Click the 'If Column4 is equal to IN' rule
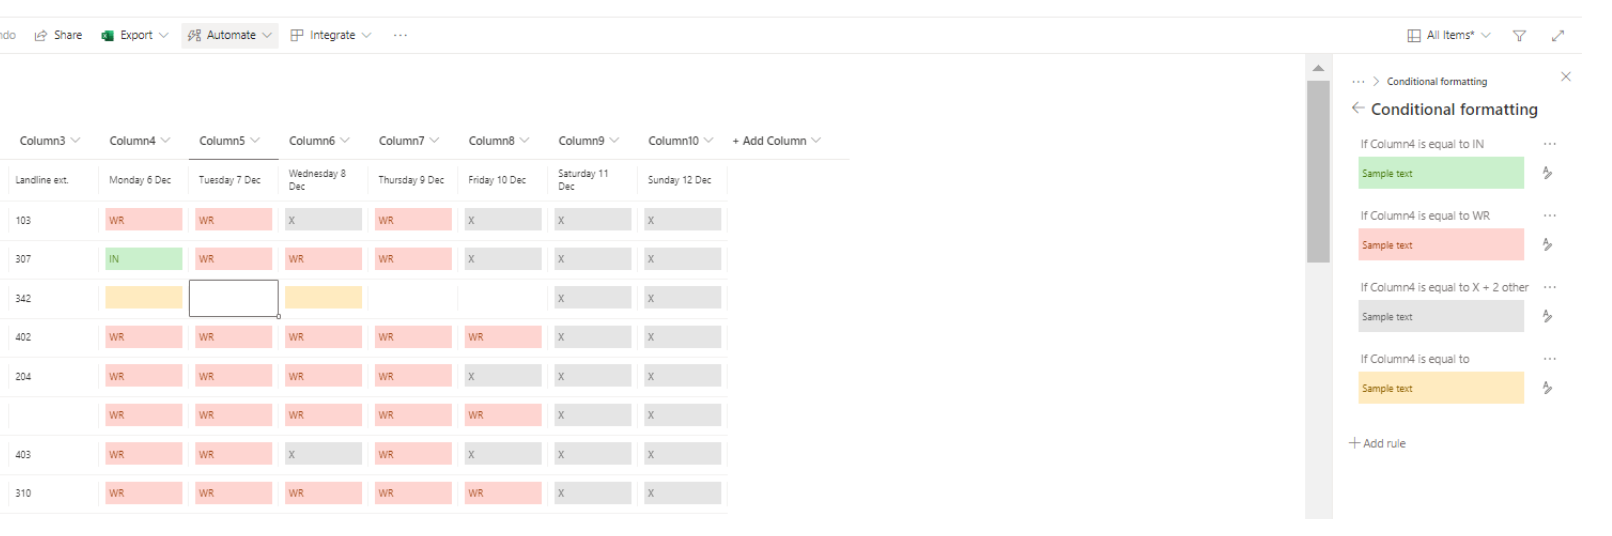The image size is (1612, 536). (1422, 144)
